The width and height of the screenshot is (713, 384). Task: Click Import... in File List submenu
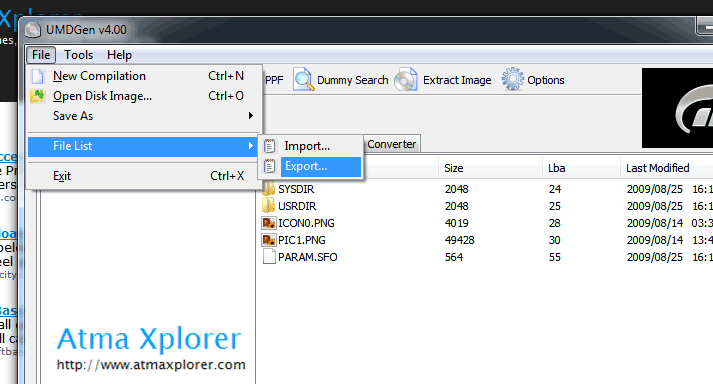click(312, 146)
